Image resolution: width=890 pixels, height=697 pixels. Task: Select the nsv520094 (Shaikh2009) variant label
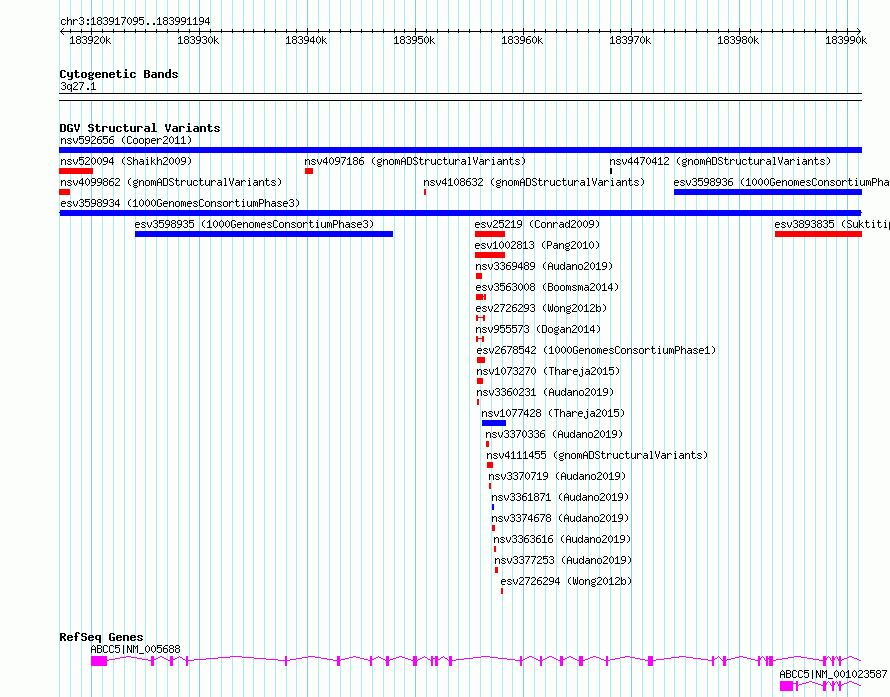click(126, 161)
